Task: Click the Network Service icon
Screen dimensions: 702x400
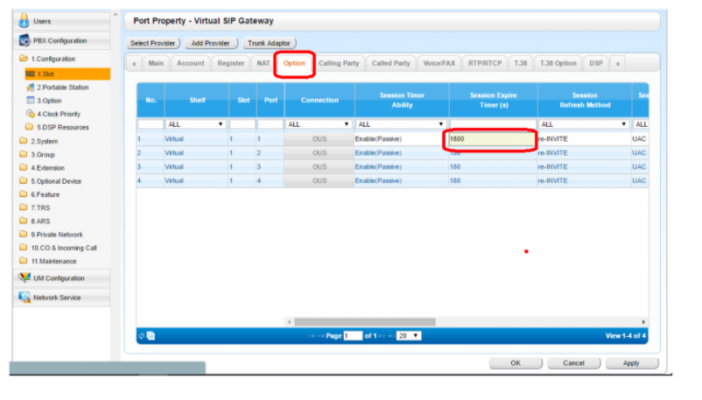Action: [x=24, y=297]
